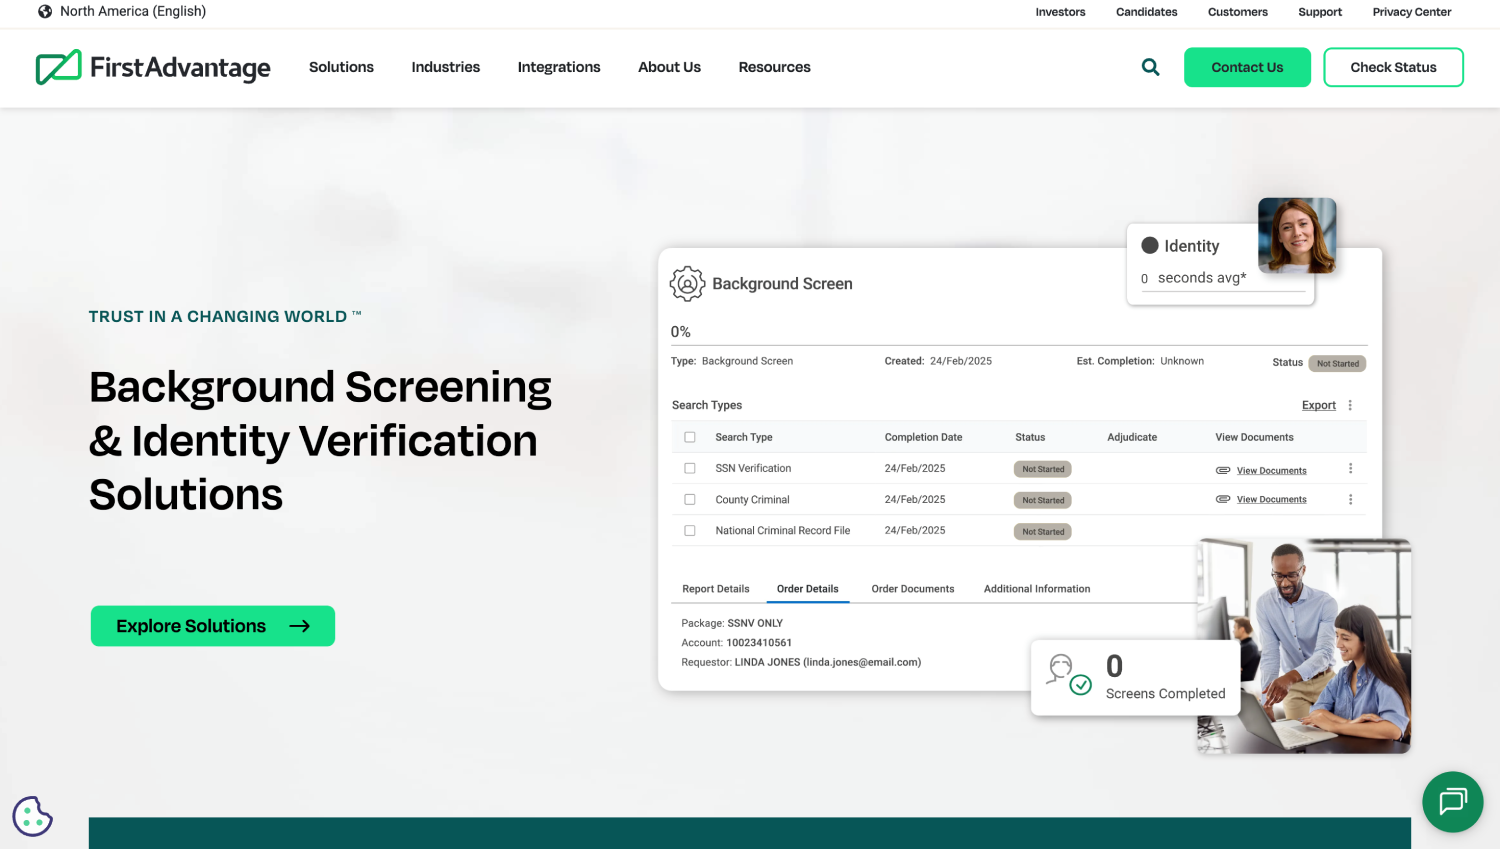Open the Additional Information tab
The height and width of the screenshot is (849, 1500).
coord(1037,589)
